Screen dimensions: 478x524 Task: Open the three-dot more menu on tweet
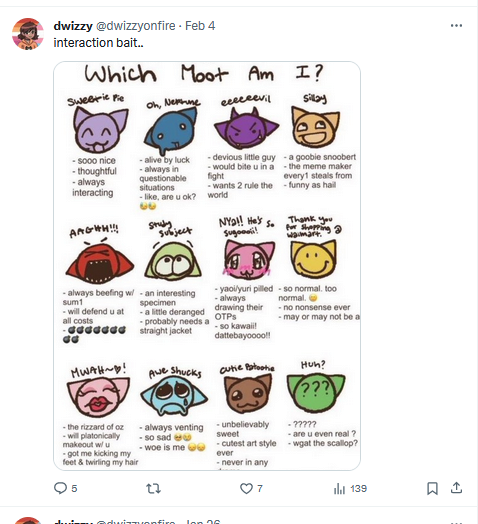[456, 25]
